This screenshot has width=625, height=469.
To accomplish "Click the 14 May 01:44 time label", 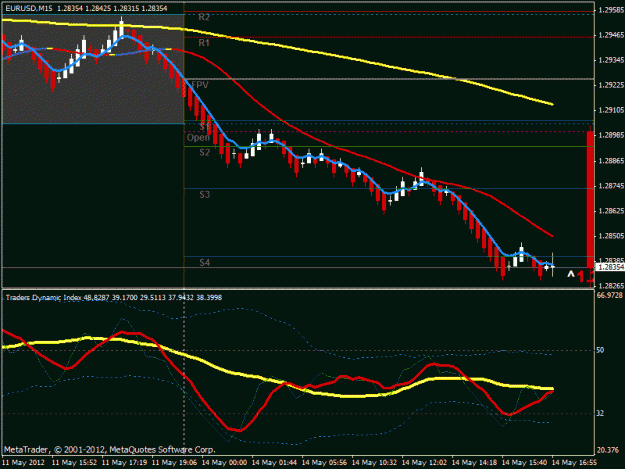I will point(275,463).
